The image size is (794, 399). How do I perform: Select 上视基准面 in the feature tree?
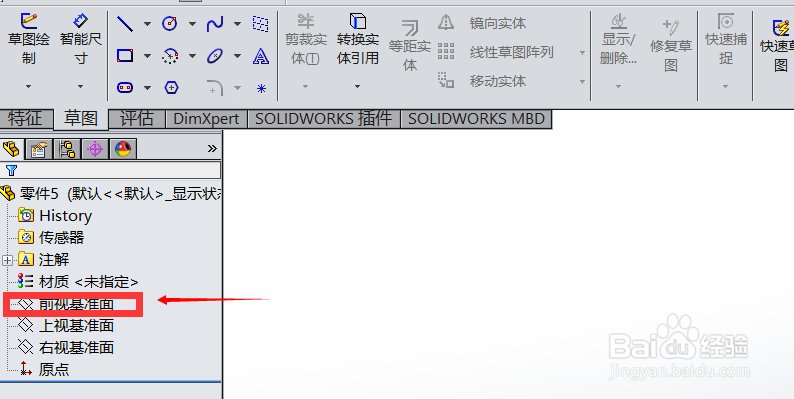pyautogui.click(x=66, y=326)
